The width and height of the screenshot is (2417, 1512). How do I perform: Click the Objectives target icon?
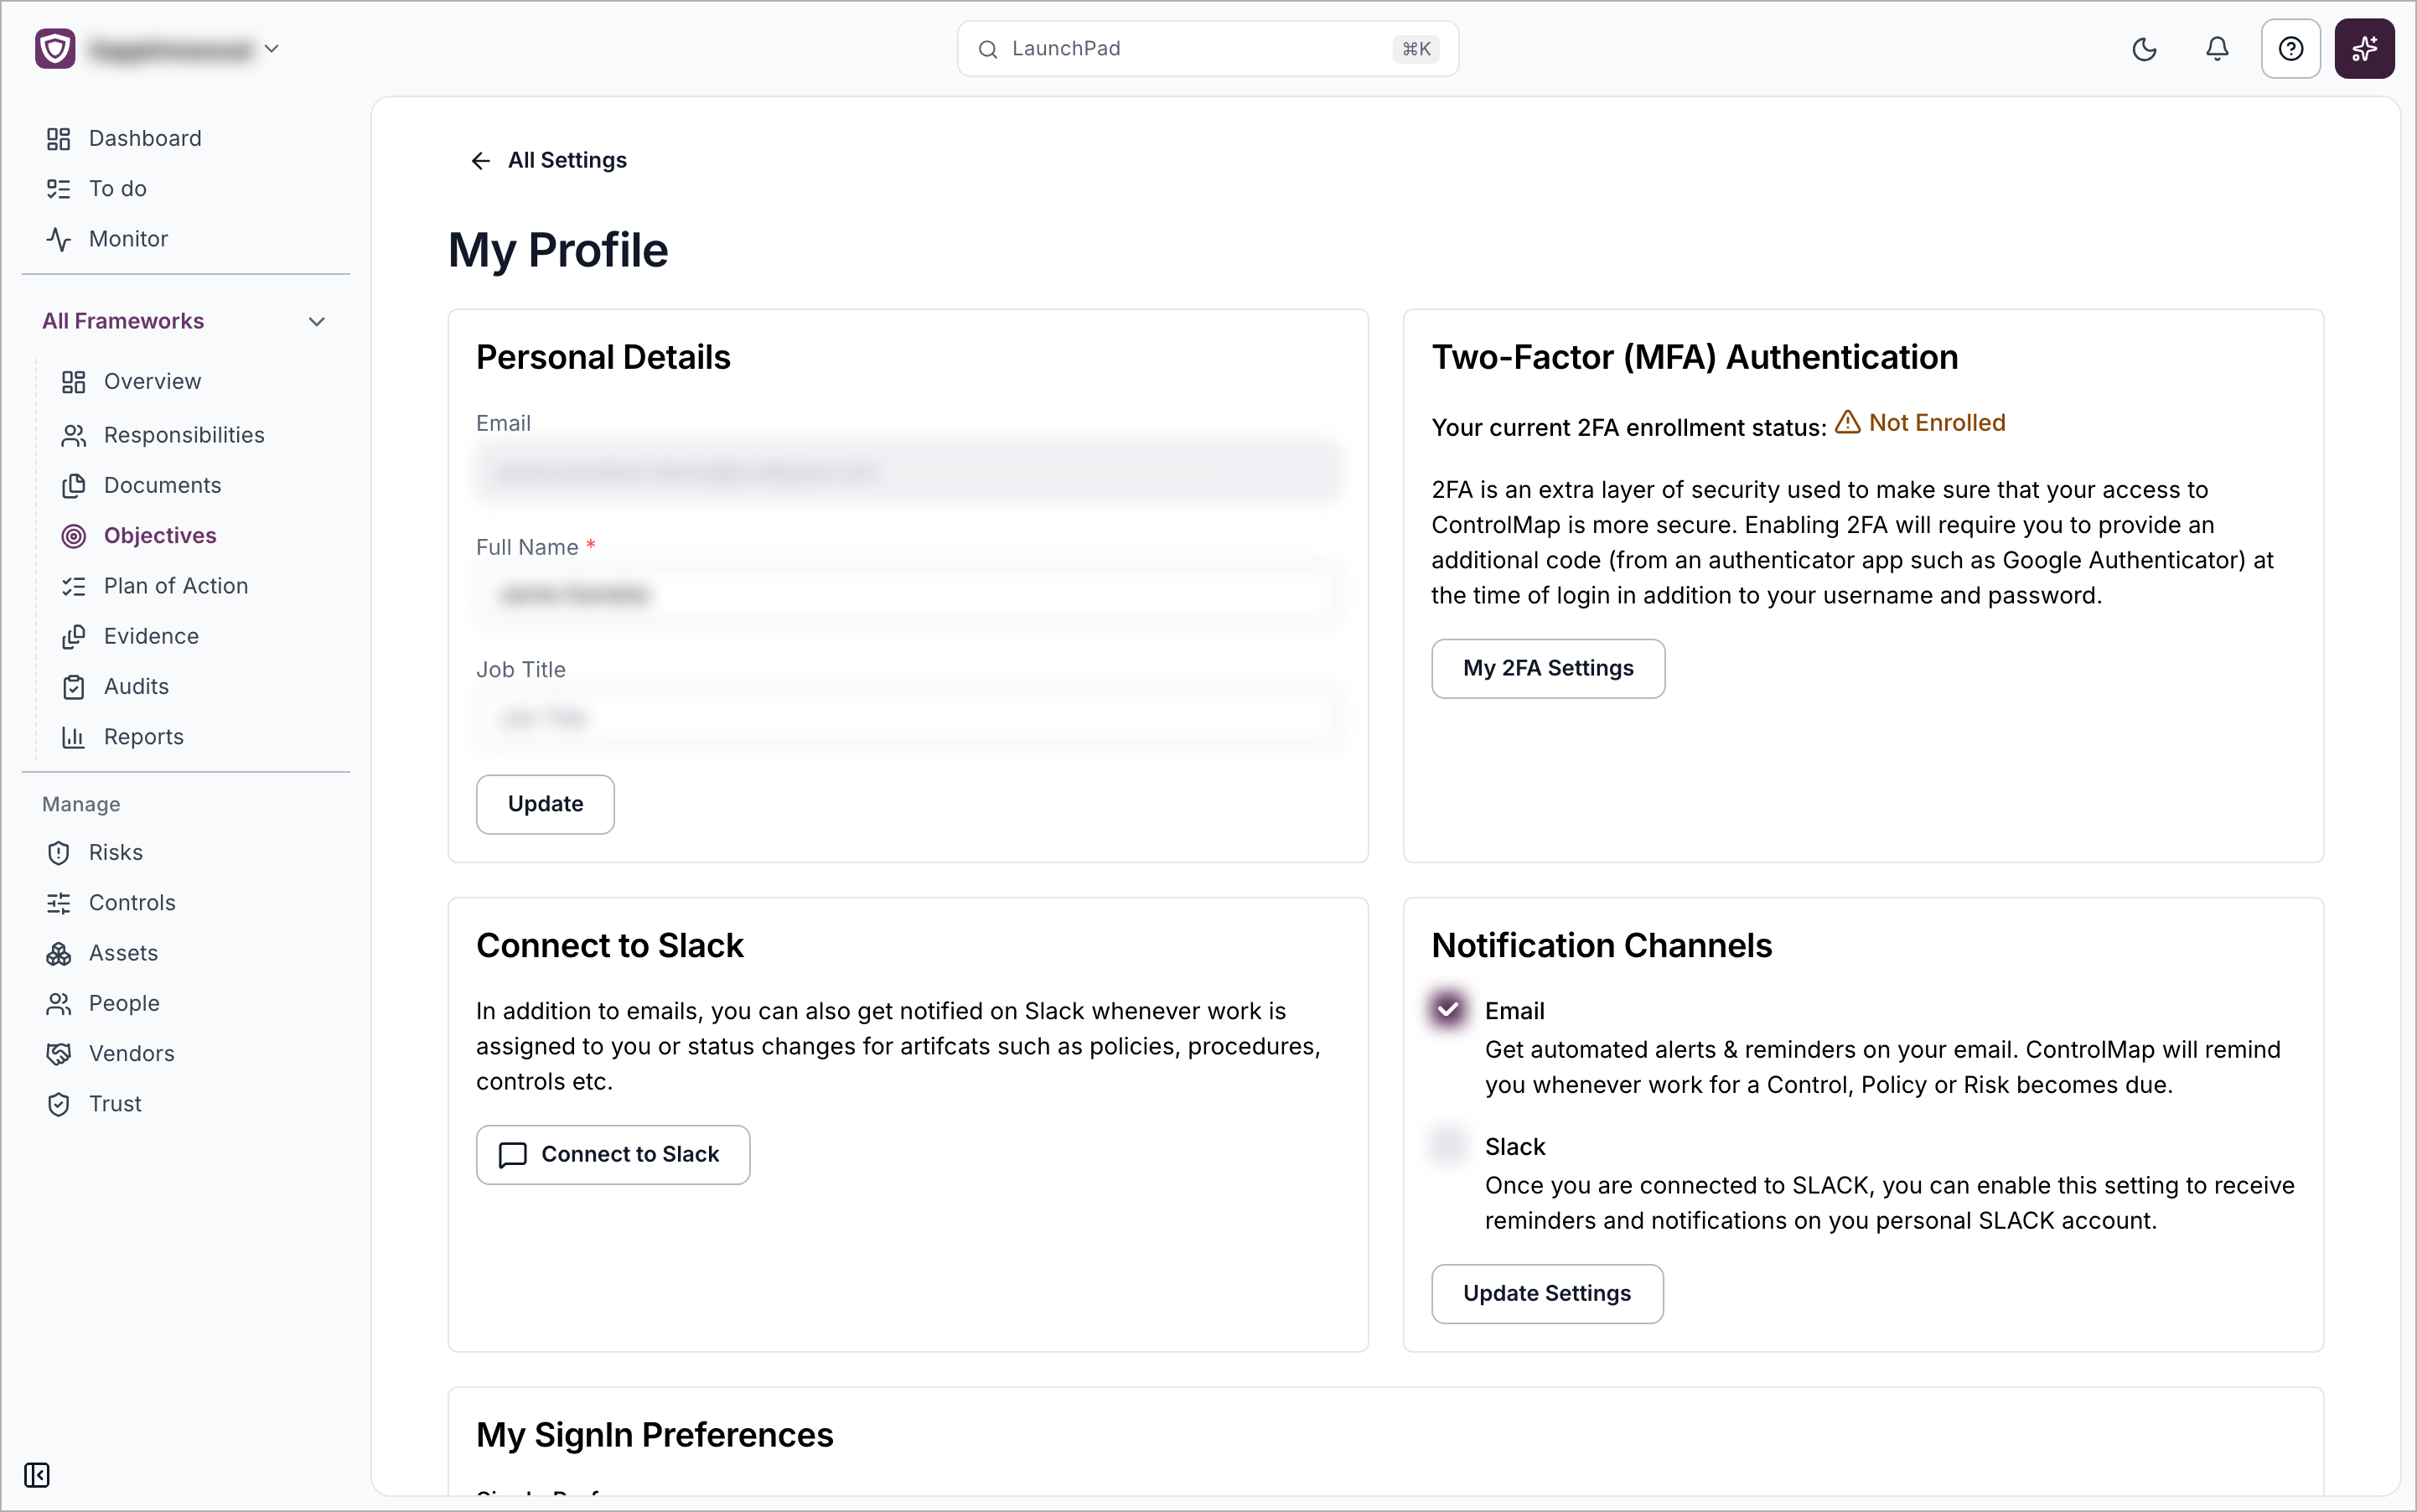pyautogui.click(x=74, y=536)
